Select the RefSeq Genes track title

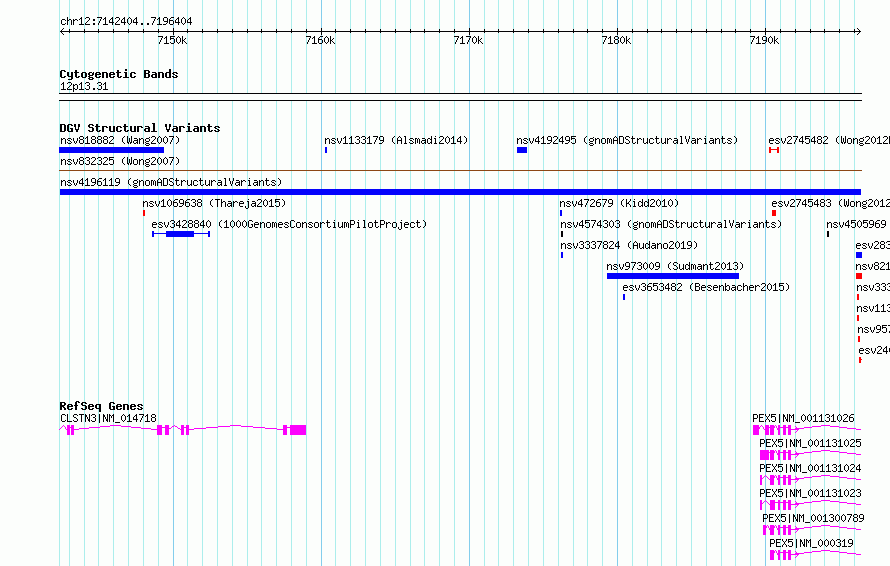(x=101, y=406)
